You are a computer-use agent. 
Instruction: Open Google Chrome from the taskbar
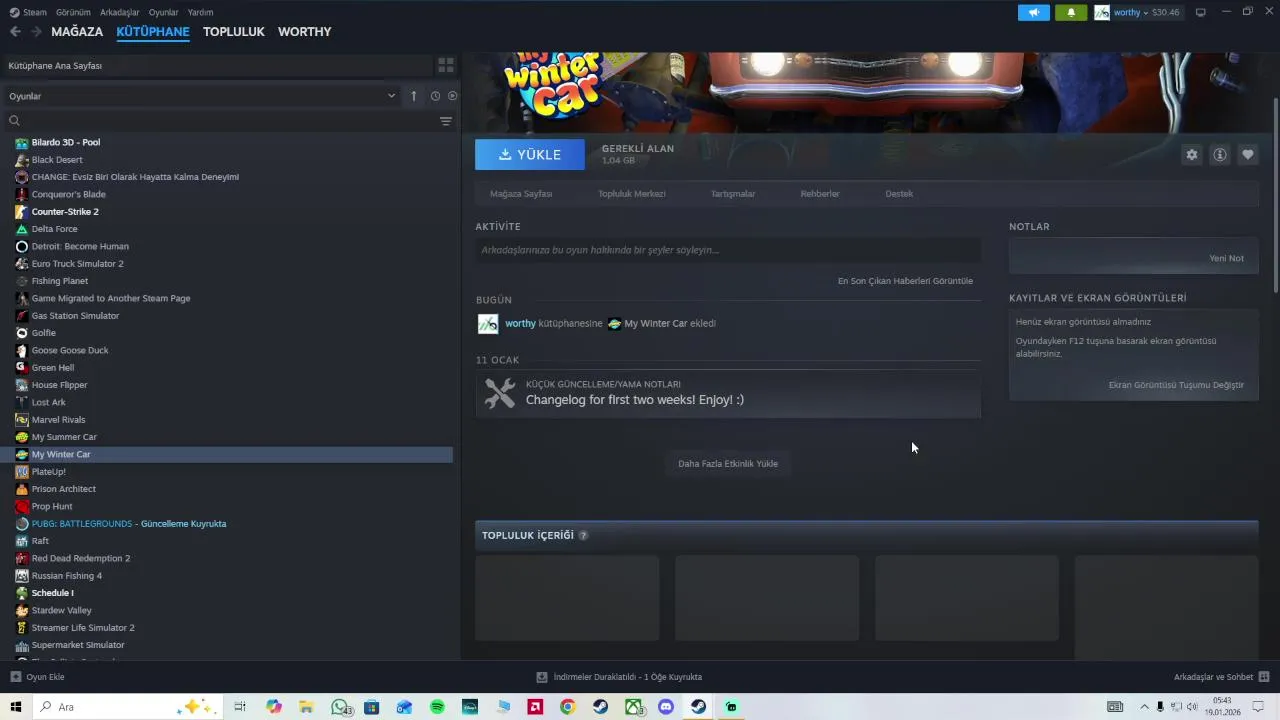click(x=567, y=707)
